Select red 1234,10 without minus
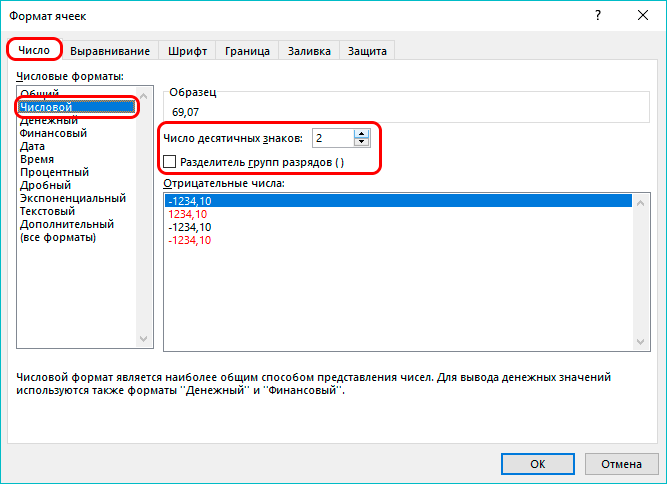Screen dimensions: 667x484 pyautogui.click(x=398, y=214)
